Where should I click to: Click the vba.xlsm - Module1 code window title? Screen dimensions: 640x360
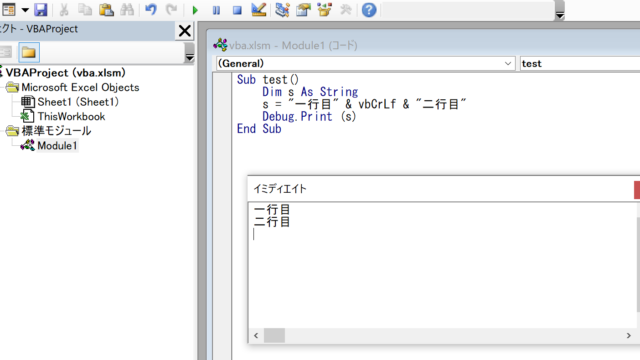(x=293, y=45)
